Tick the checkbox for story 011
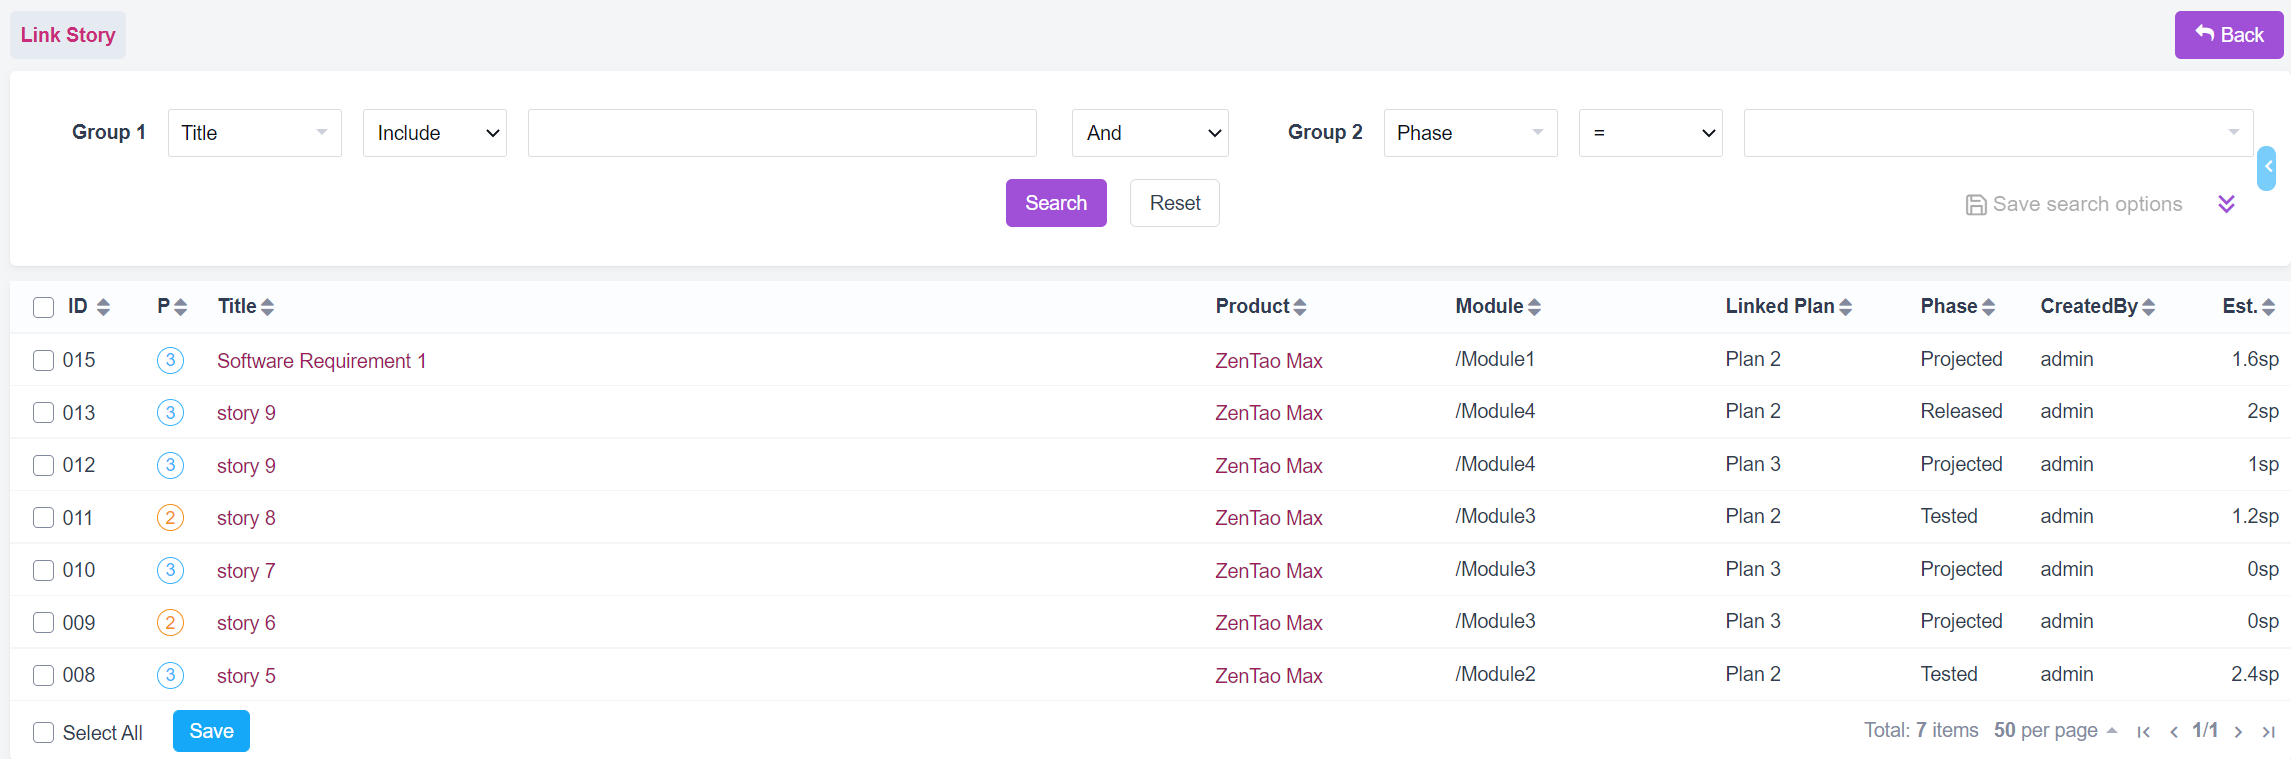Screen dimensions: 2291x759 pos(43,518)
